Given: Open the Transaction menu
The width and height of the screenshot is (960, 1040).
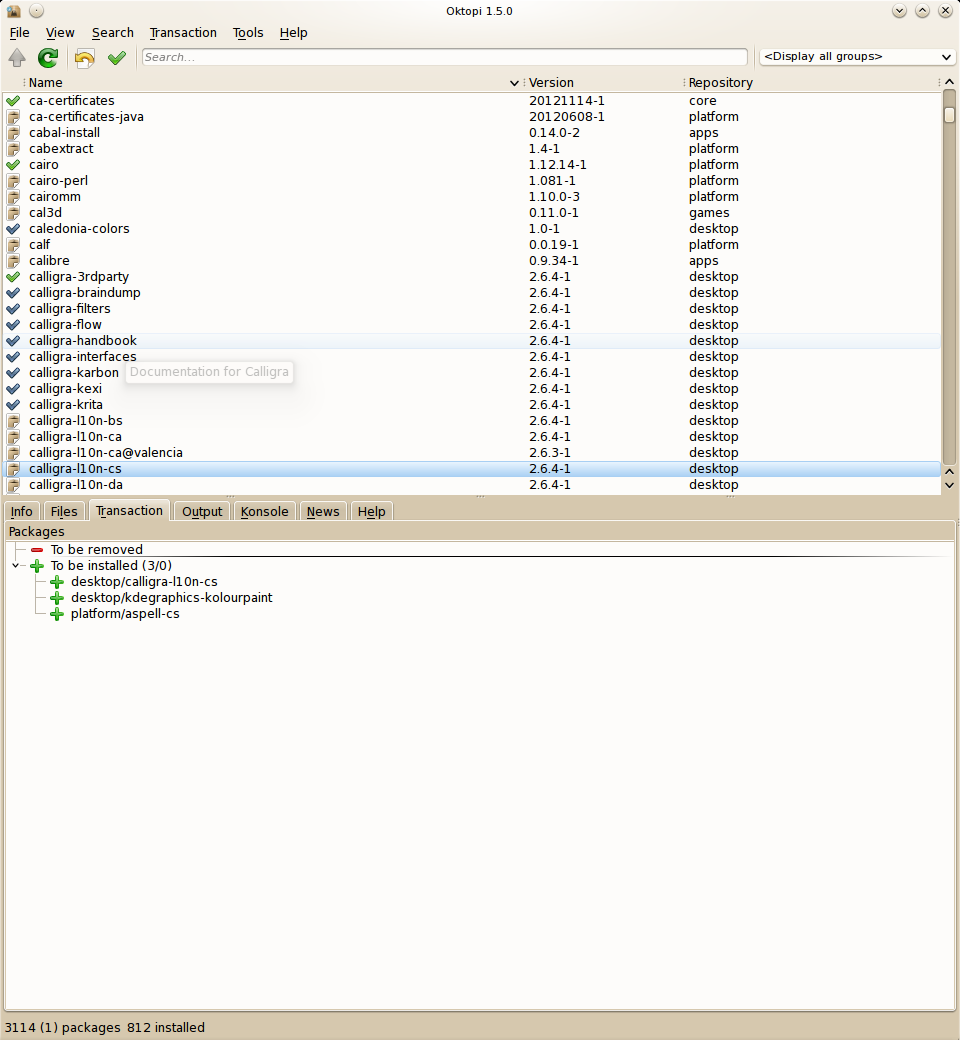Looking at the screenshot, I should coord(183,32).
